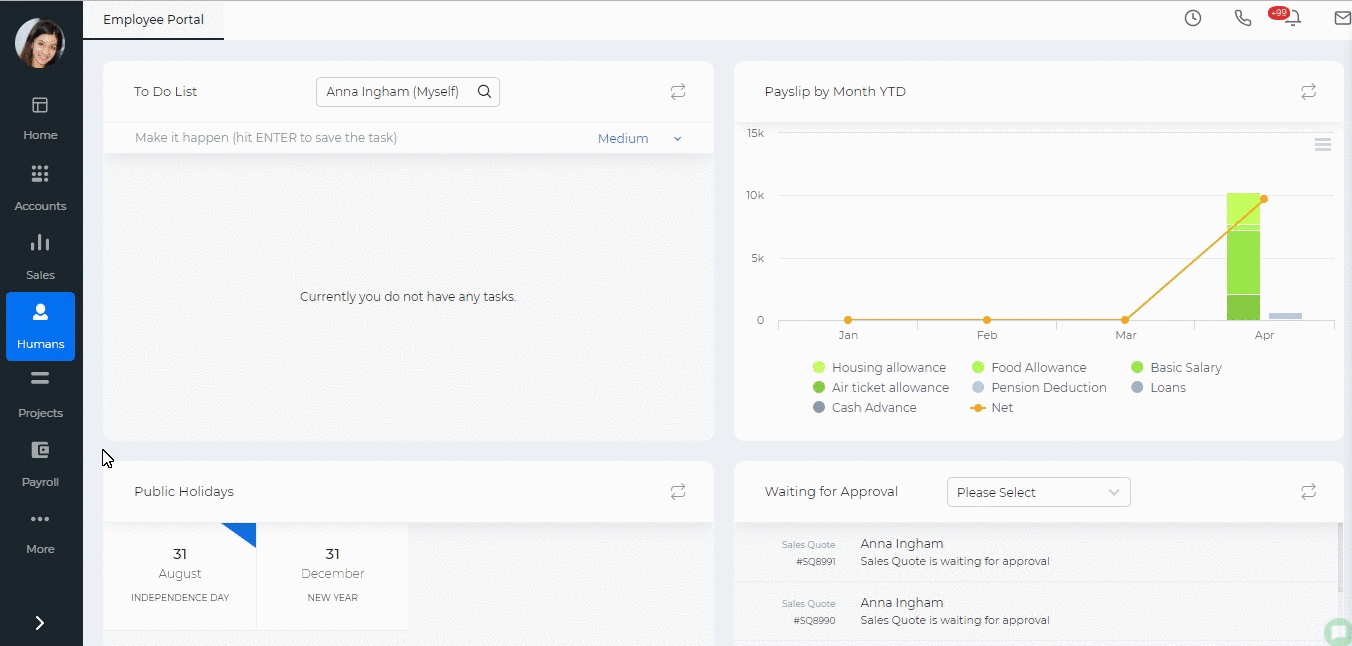This screenshot has height=646, width=1352.
Task: Toggle Net line legend item
Action: point(992,407)
